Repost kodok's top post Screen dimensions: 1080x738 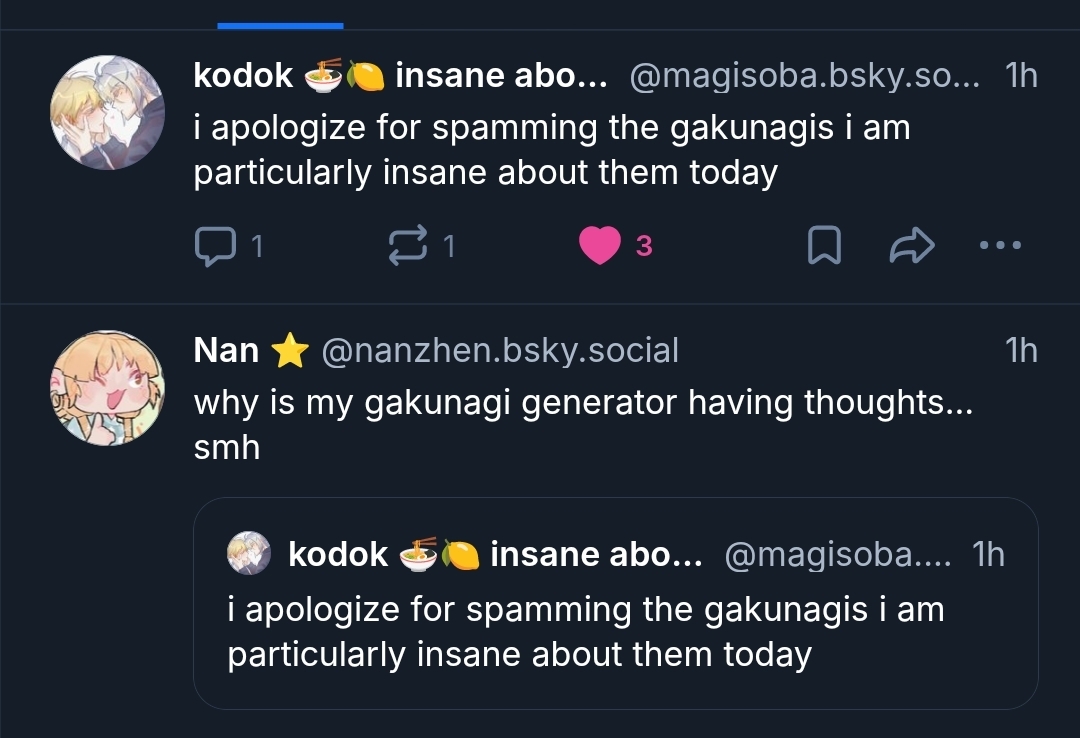click(x=407, y=245)
